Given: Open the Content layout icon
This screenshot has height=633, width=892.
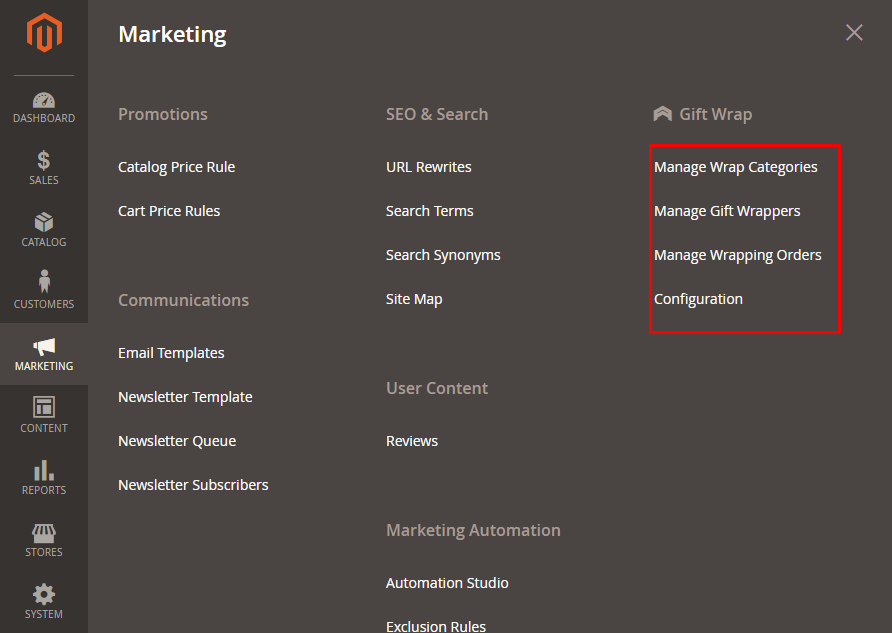Looking at the screenshot, I should 44,407.
